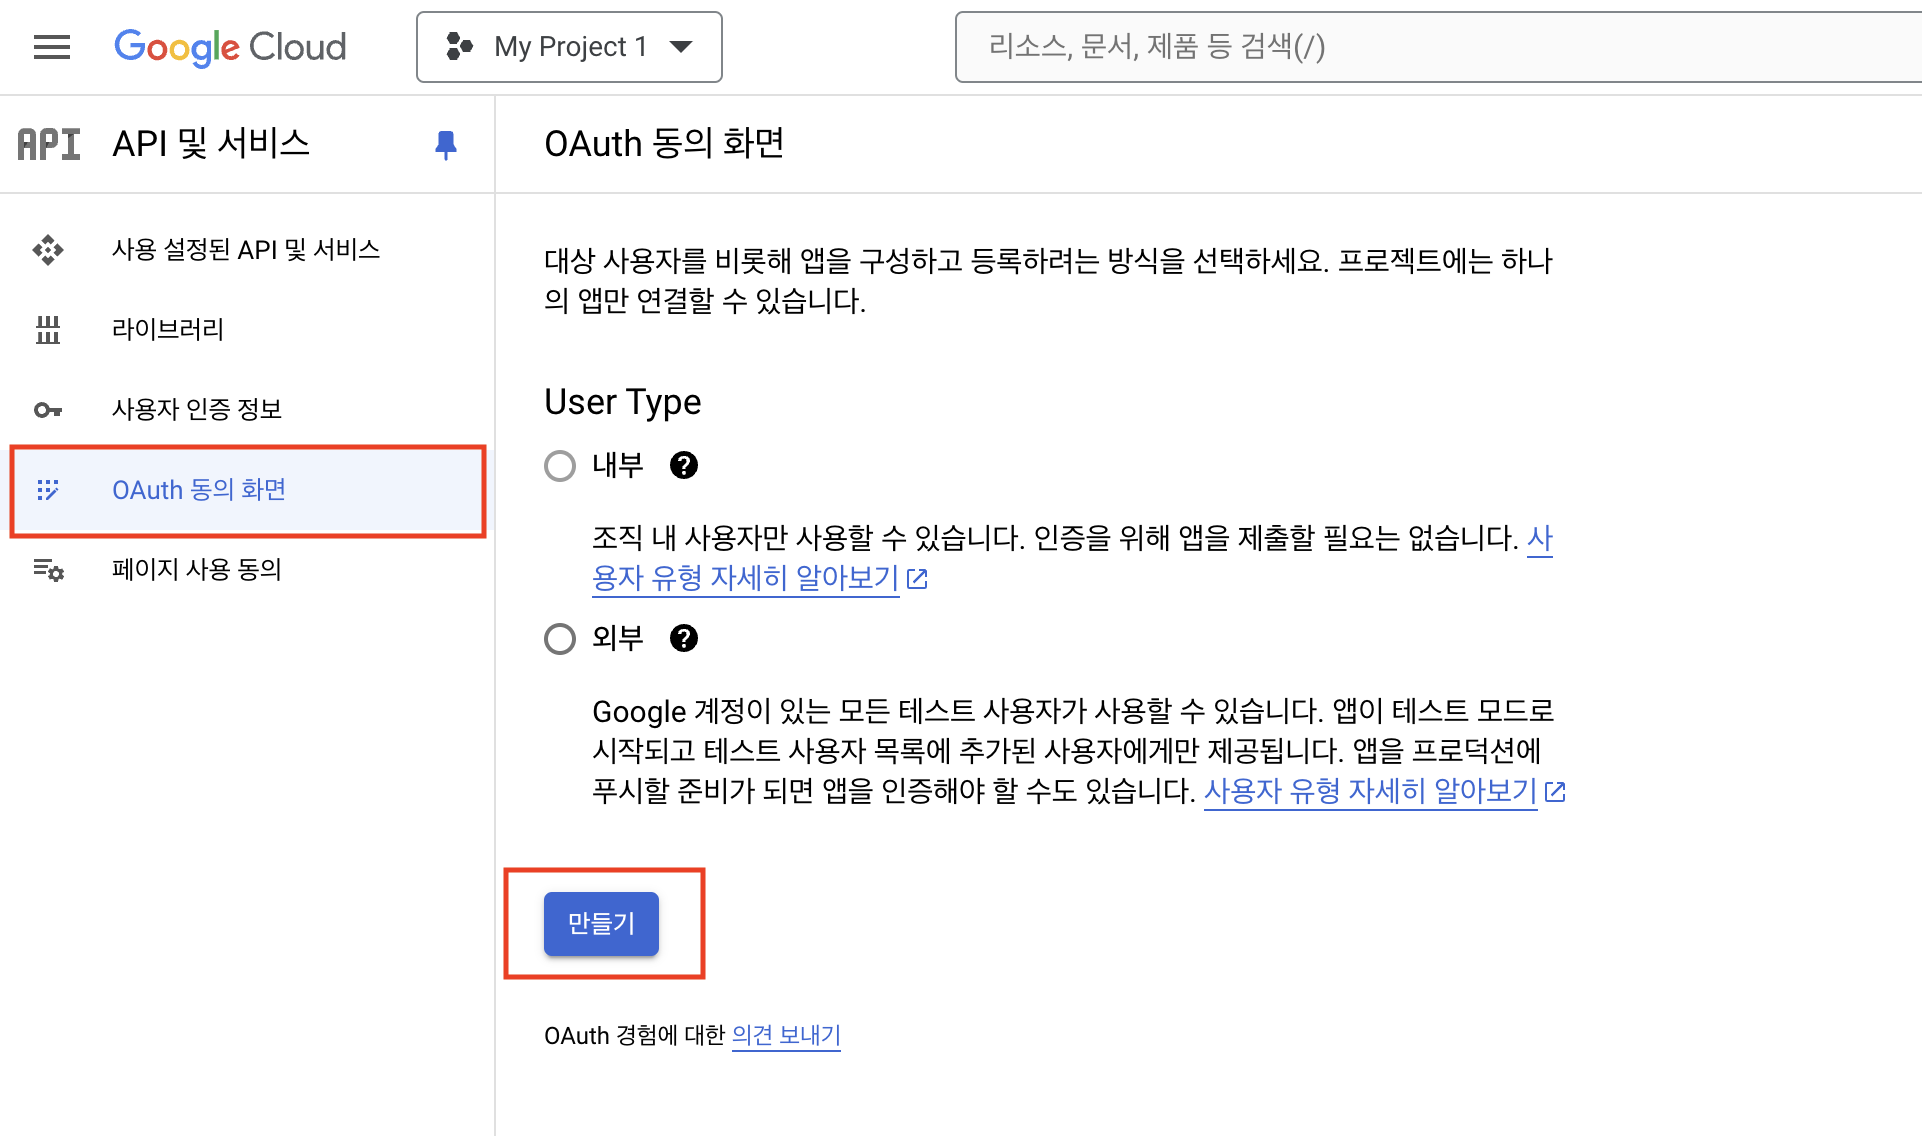This screenshot has height=1136, width=1922.
Task: Click the 사용 설정된 API 및 서비스 icon
Action: 48,250
